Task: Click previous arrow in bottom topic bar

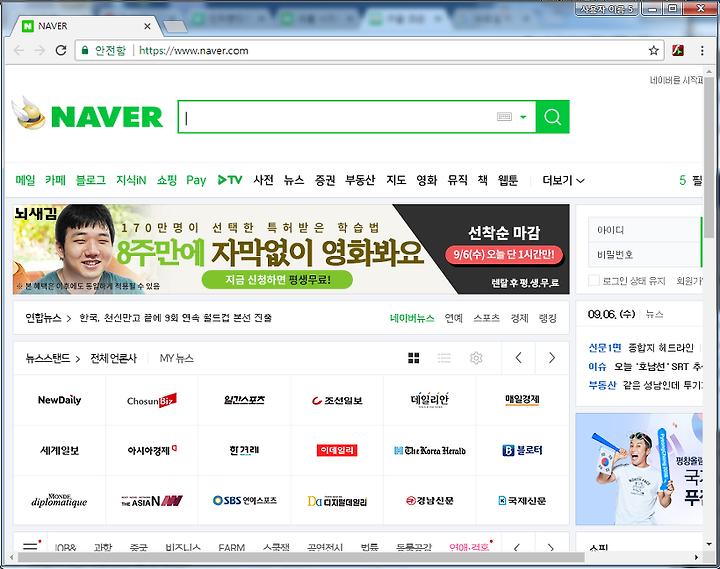Action: (518, 546)
